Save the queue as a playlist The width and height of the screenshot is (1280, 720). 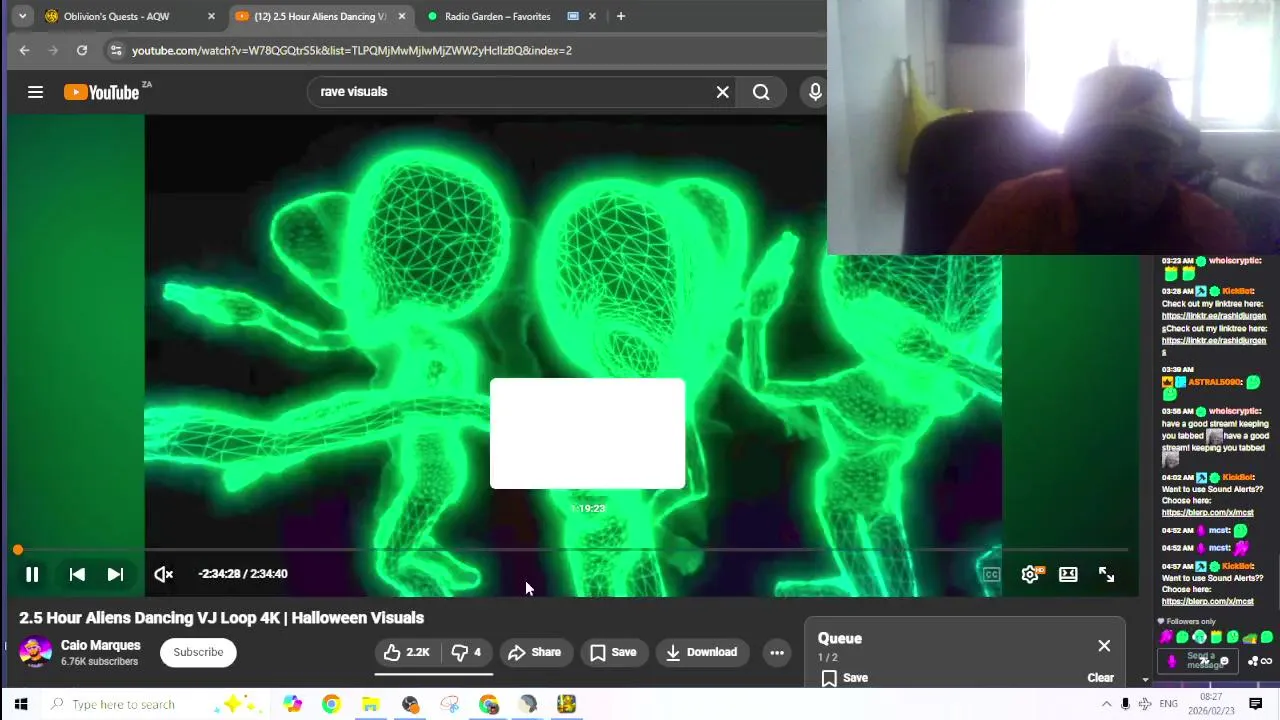click(x=845, y=678)
